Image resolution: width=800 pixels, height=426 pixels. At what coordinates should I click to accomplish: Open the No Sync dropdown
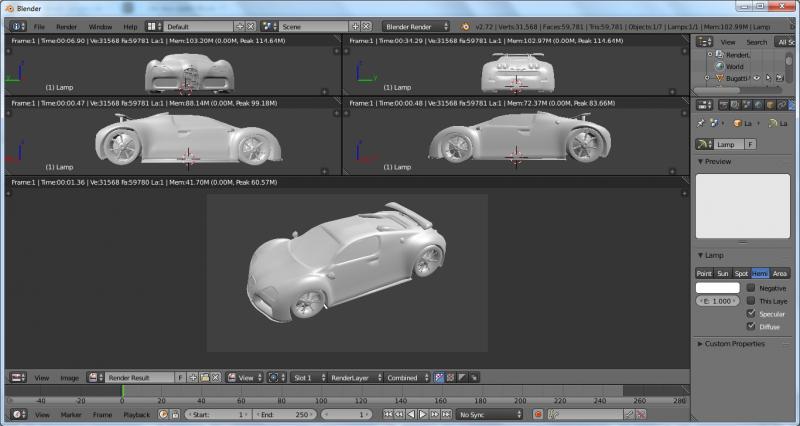point(490,414)
